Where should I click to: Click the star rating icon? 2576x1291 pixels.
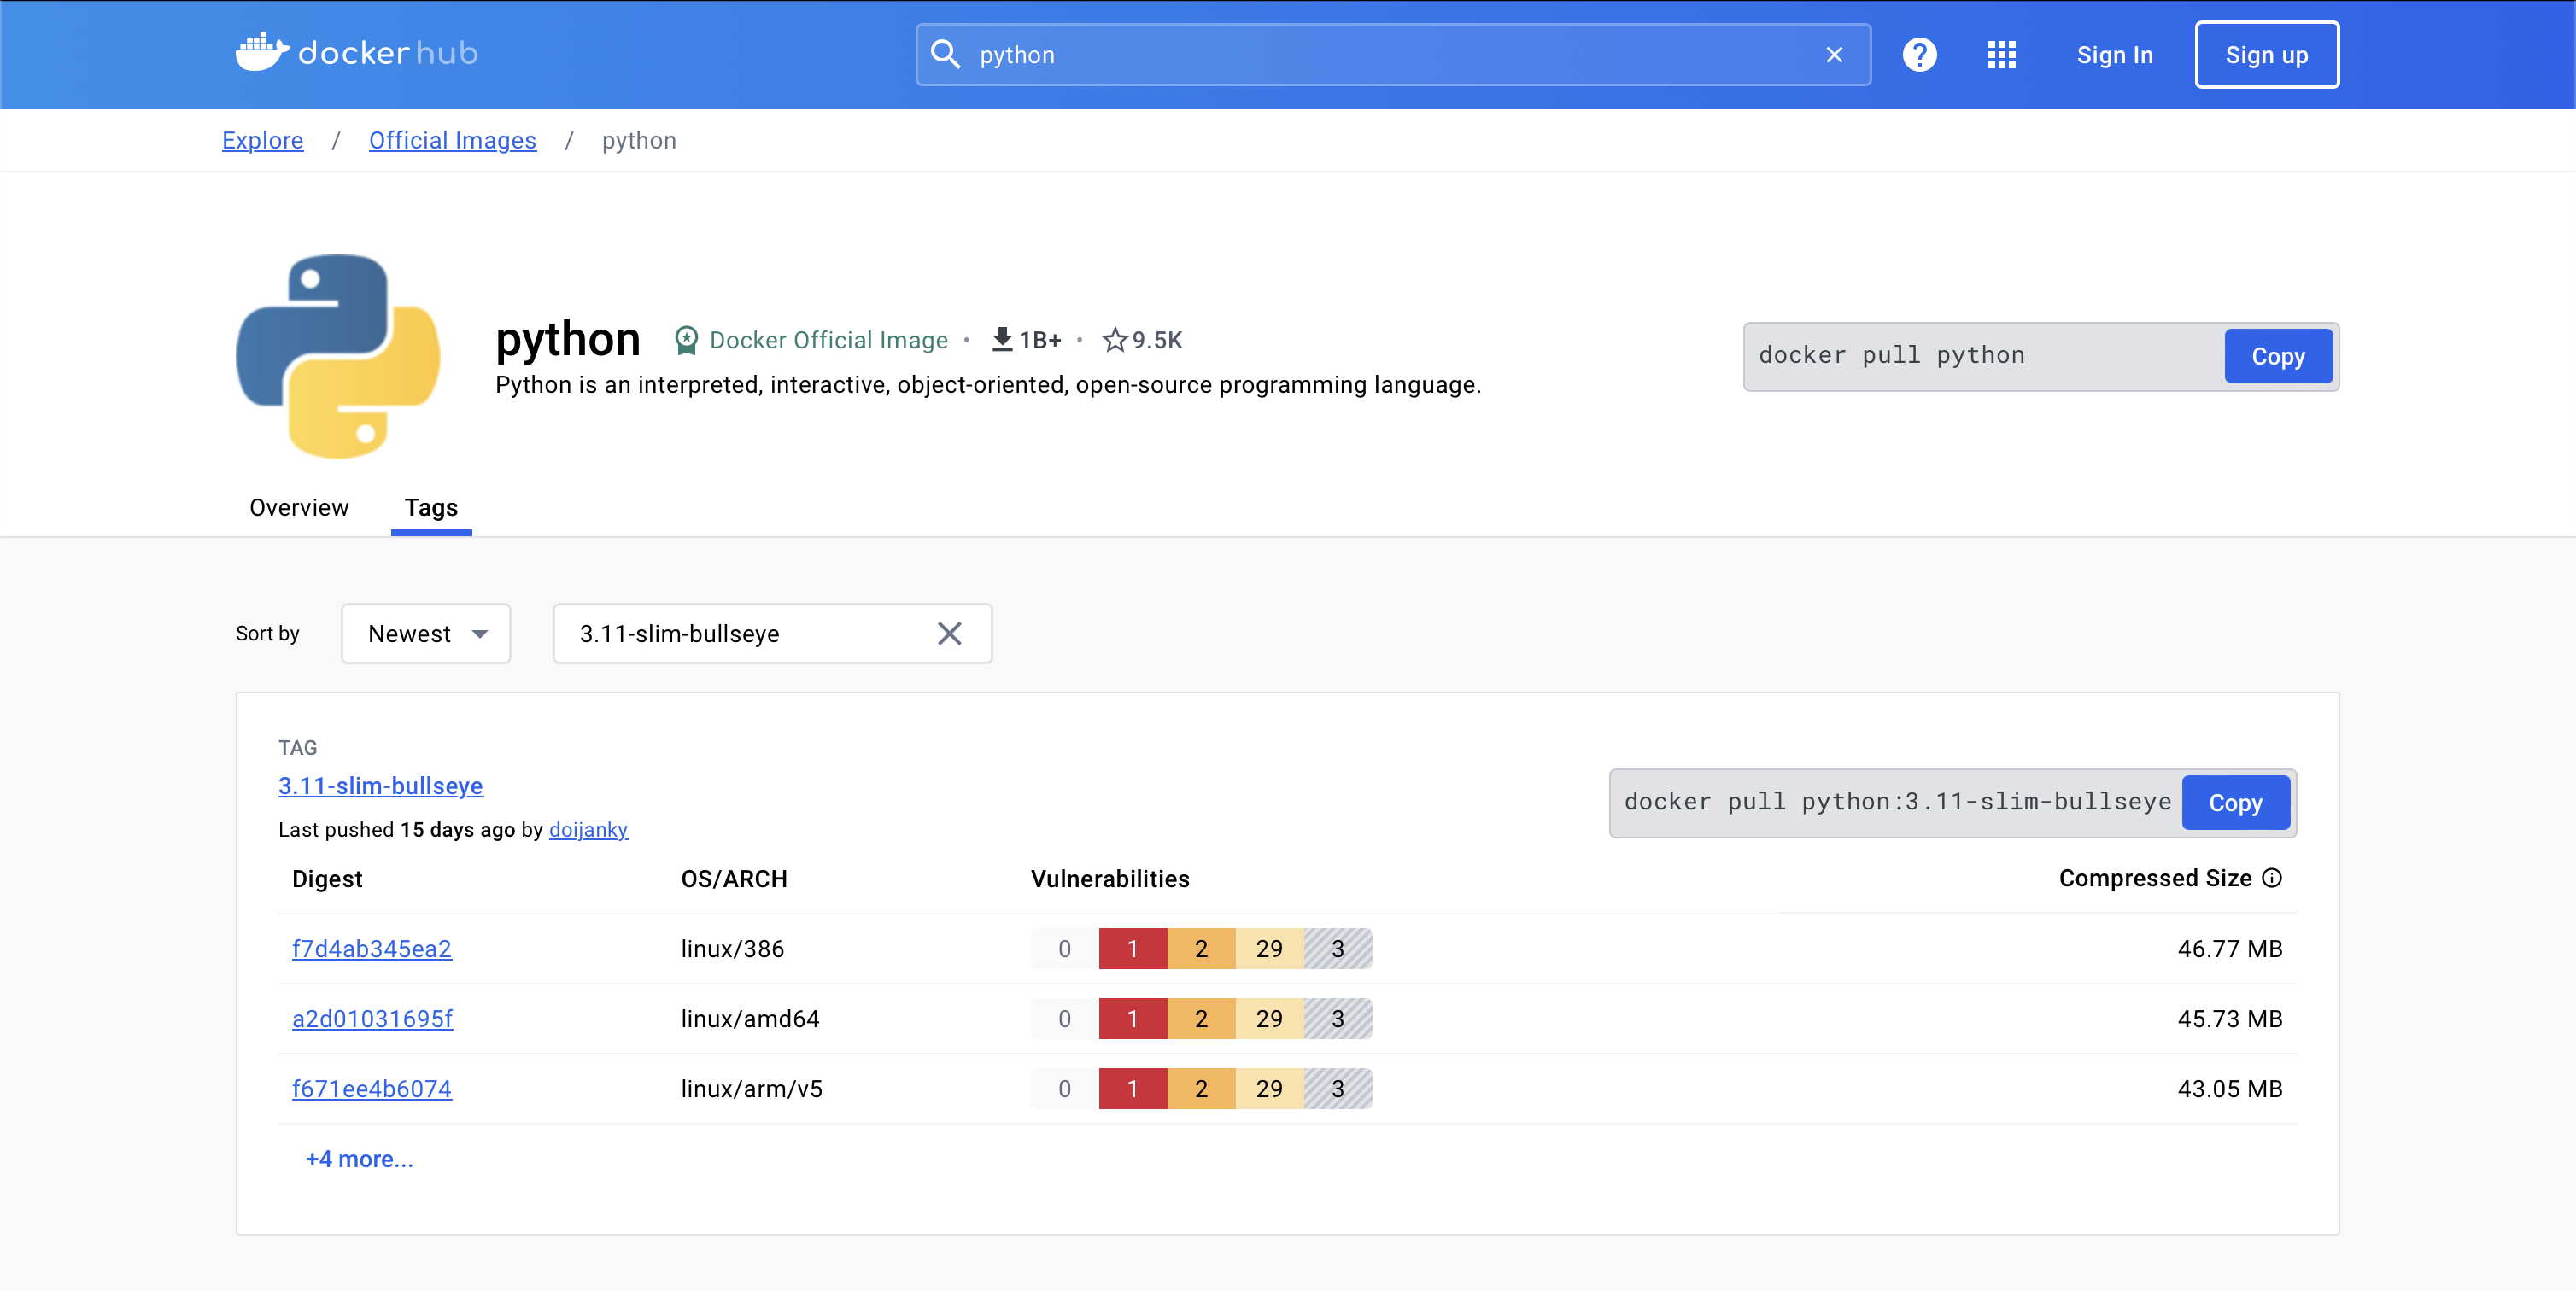tap(1114, 340)
